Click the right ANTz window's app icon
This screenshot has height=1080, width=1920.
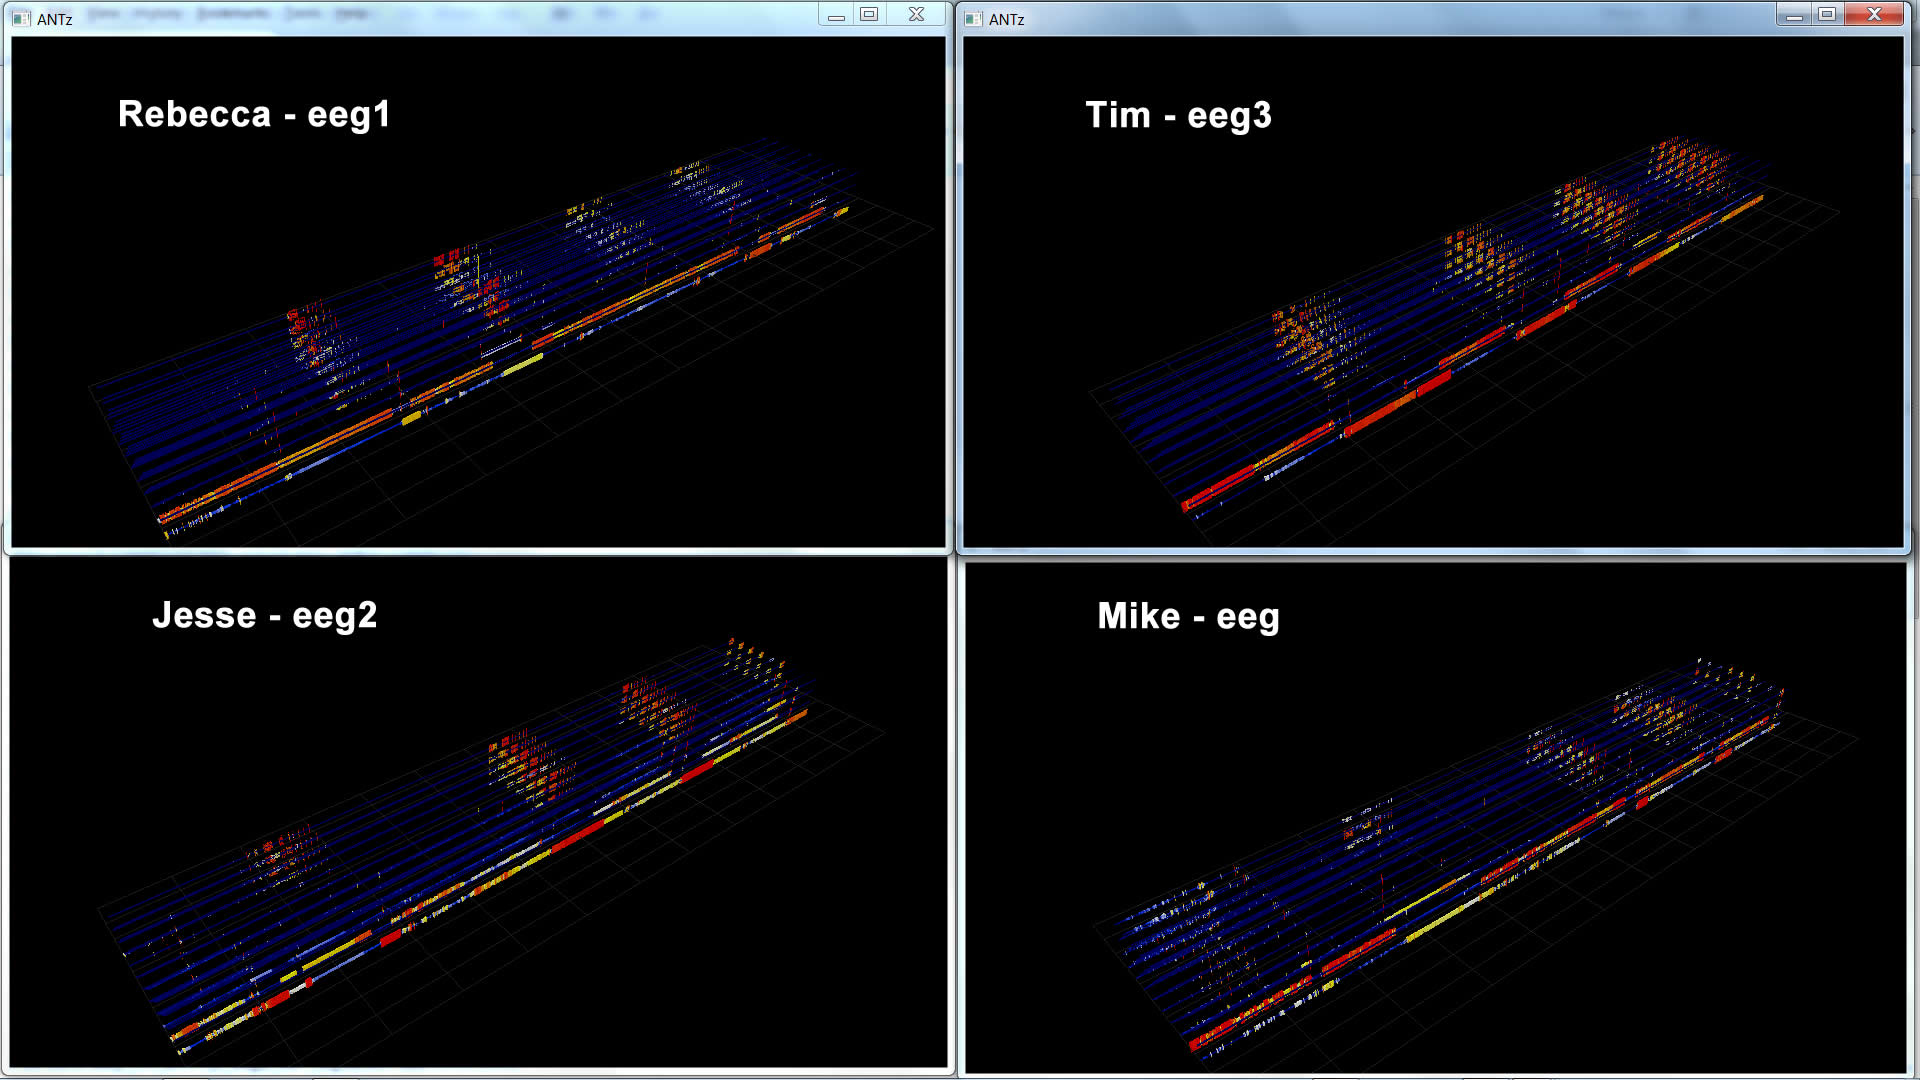(973, 18)
